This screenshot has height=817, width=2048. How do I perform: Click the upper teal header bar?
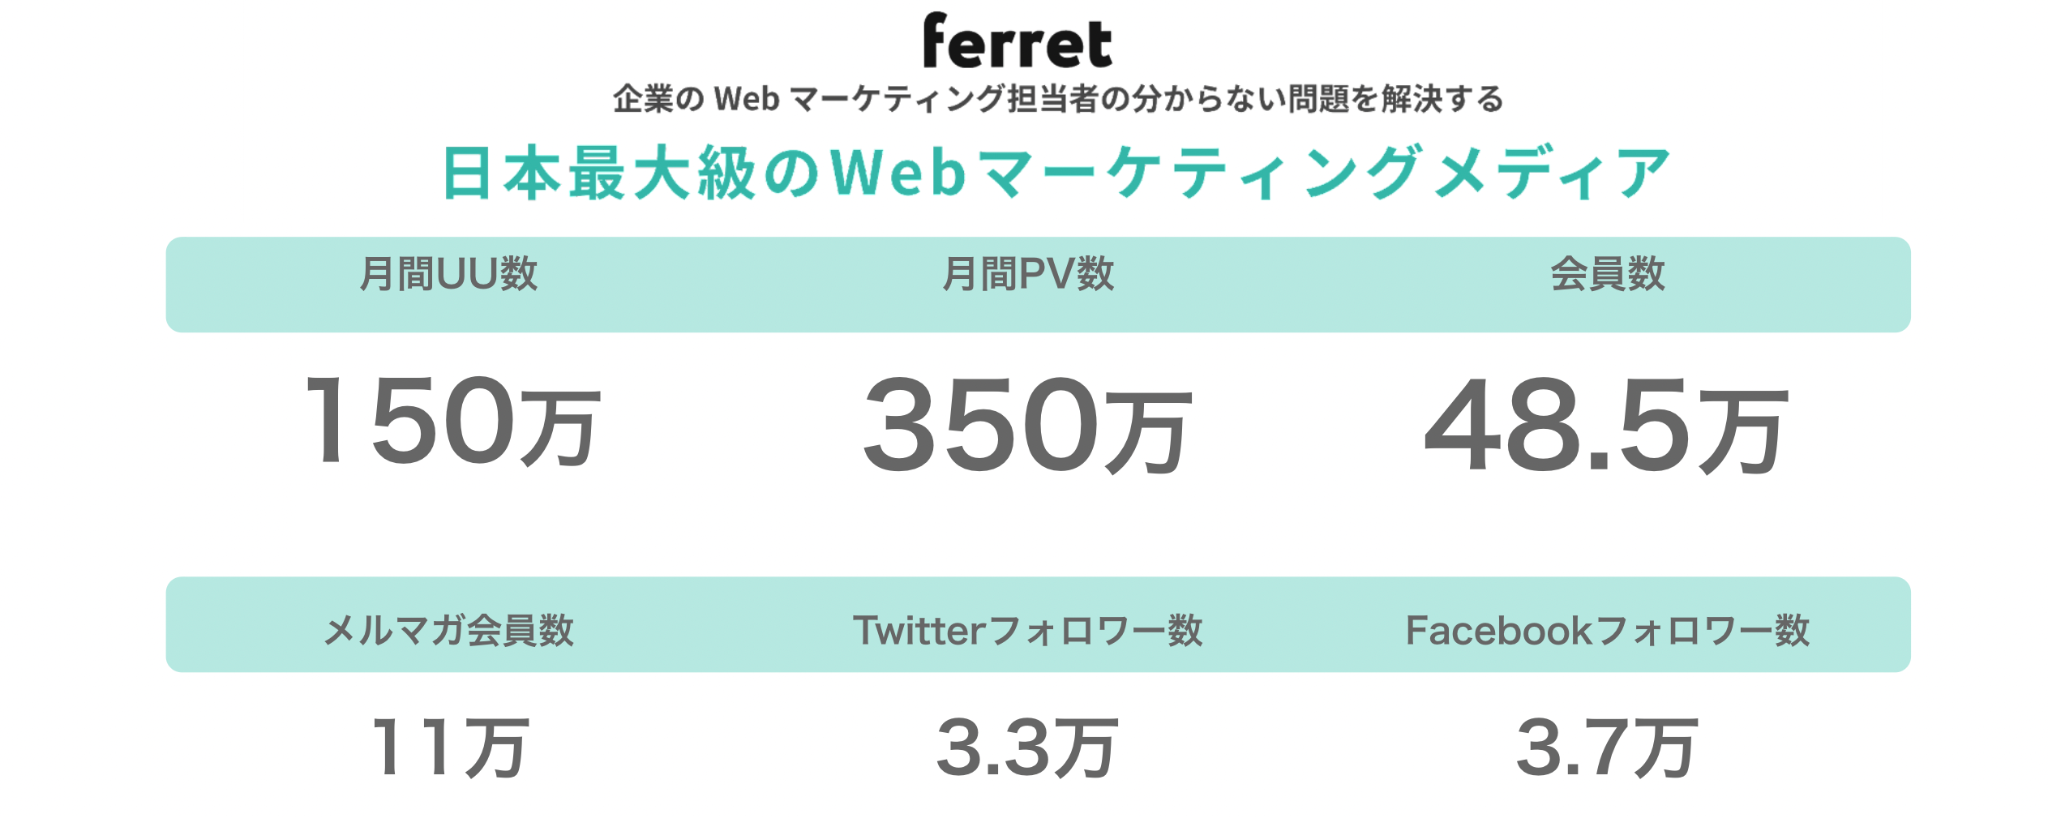tap(1038, 285)
